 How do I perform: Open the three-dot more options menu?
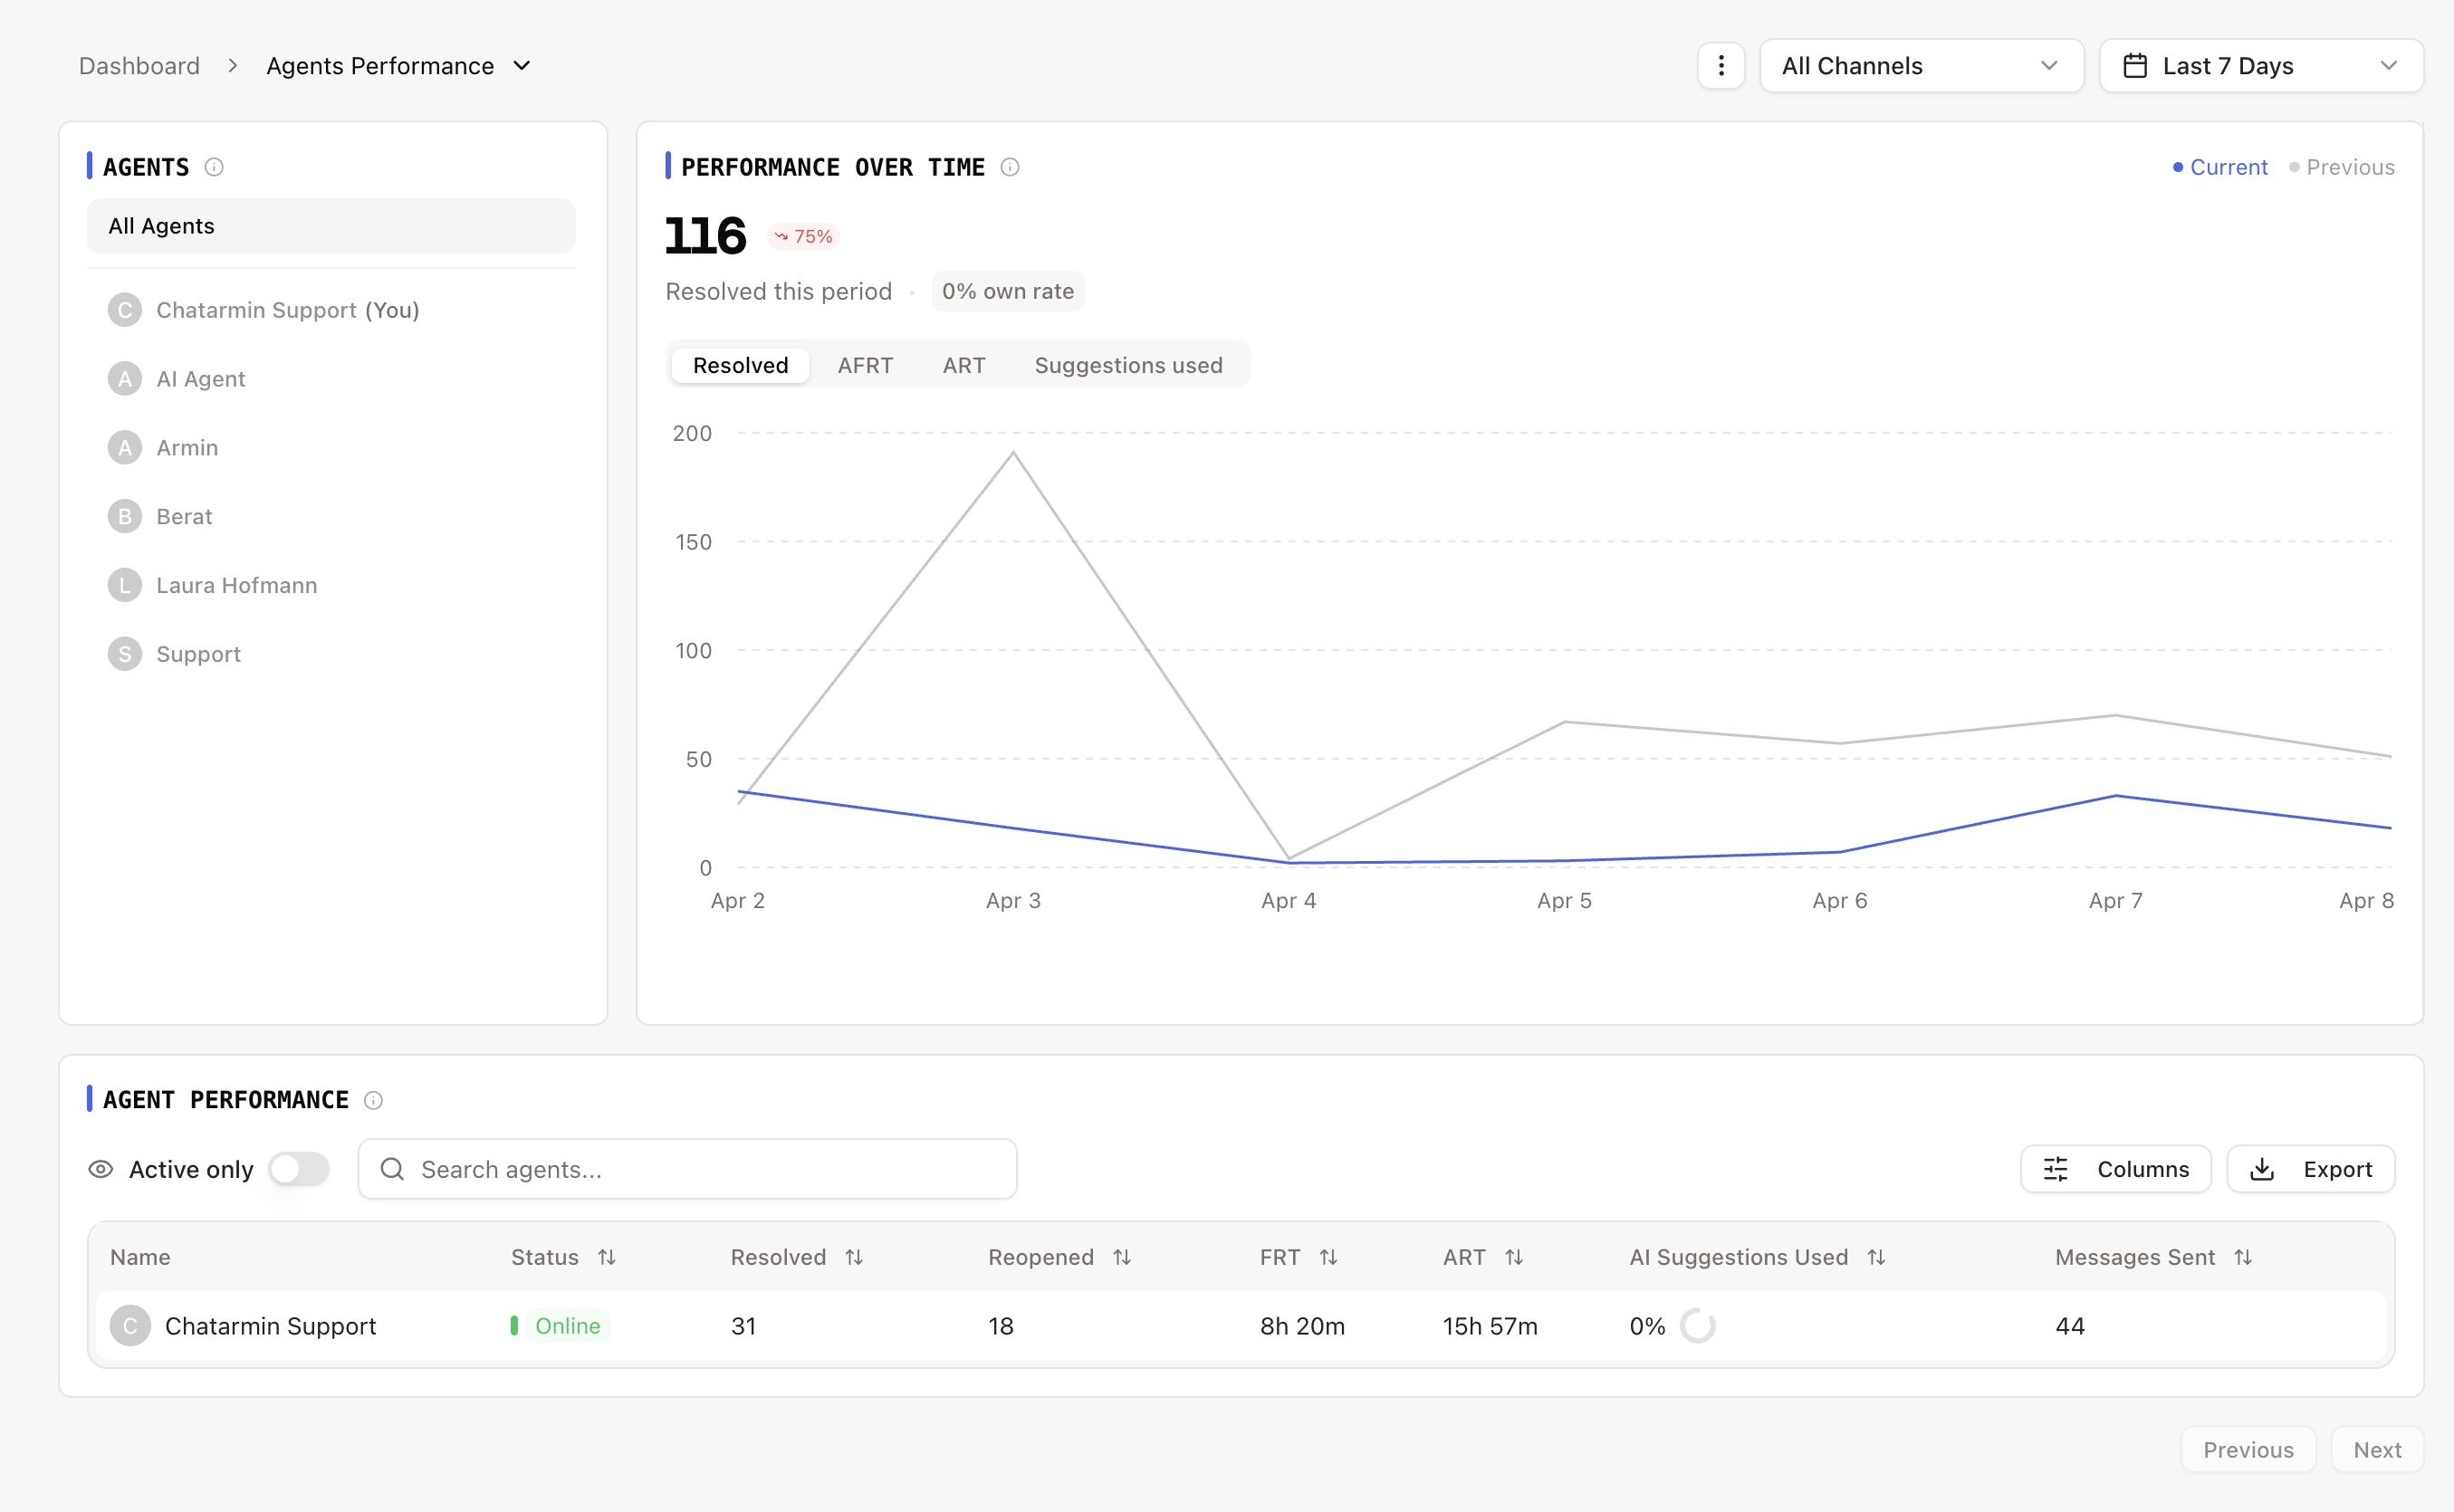[x=1720, y=66]
